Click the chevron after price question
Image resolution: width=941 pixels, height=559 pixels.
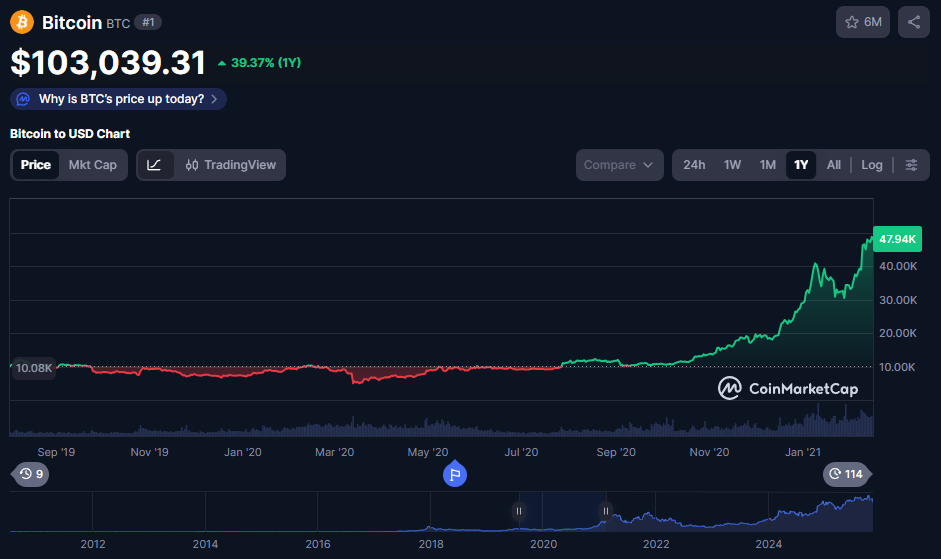(x=214, y=99)
